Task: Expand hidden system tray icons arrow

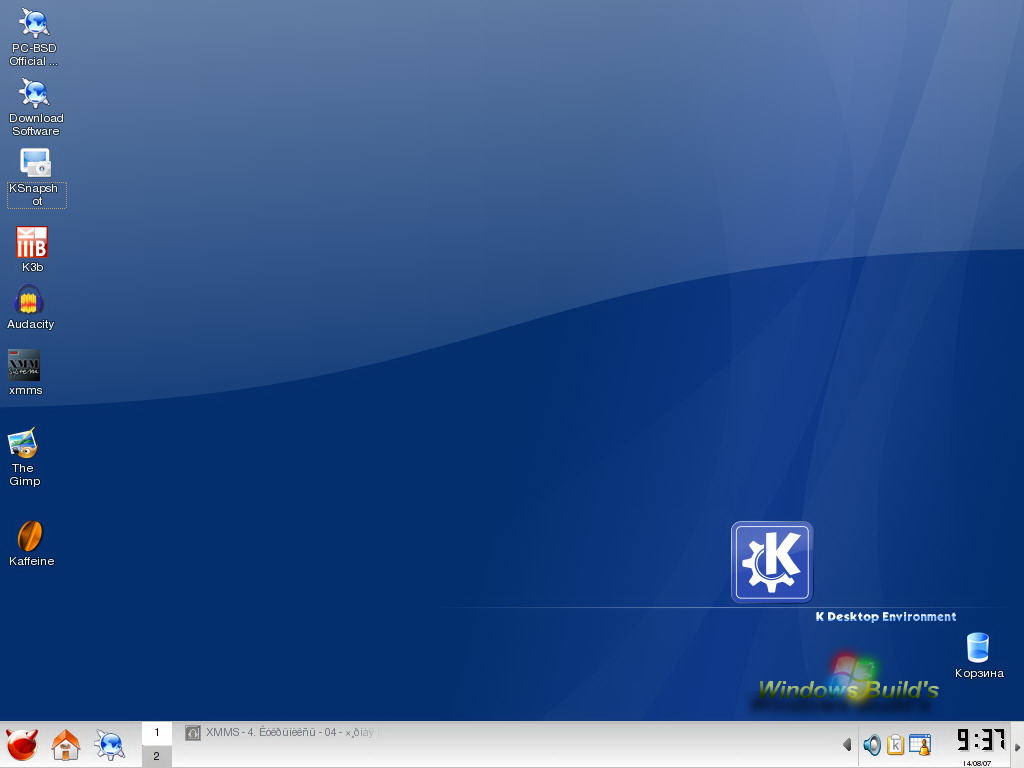Action: click(847, 744)
